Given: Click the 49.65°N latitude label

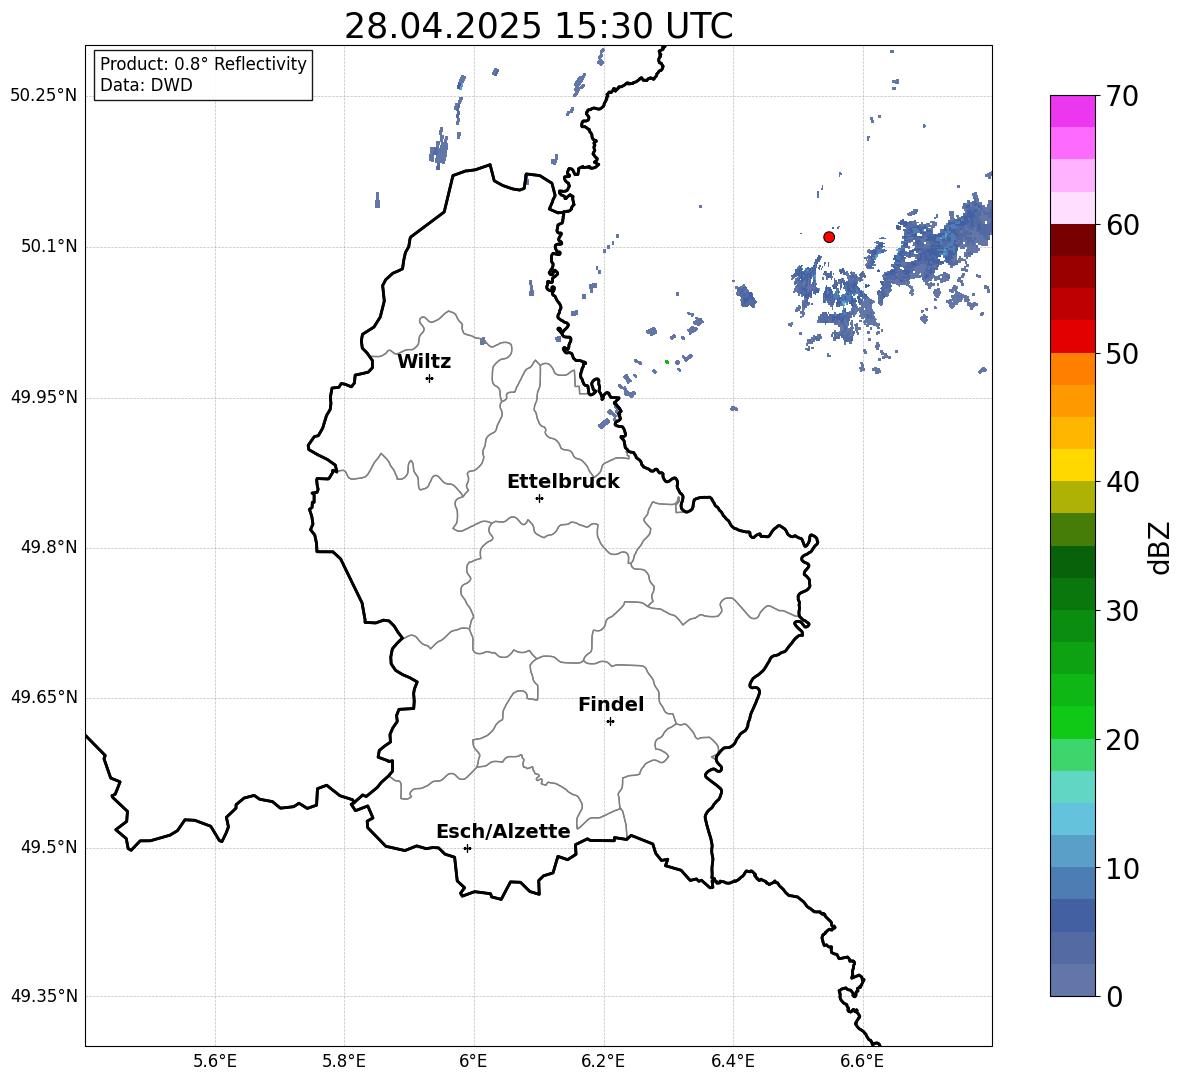Looking at the screenshot, I should click(x=44, y=697).
